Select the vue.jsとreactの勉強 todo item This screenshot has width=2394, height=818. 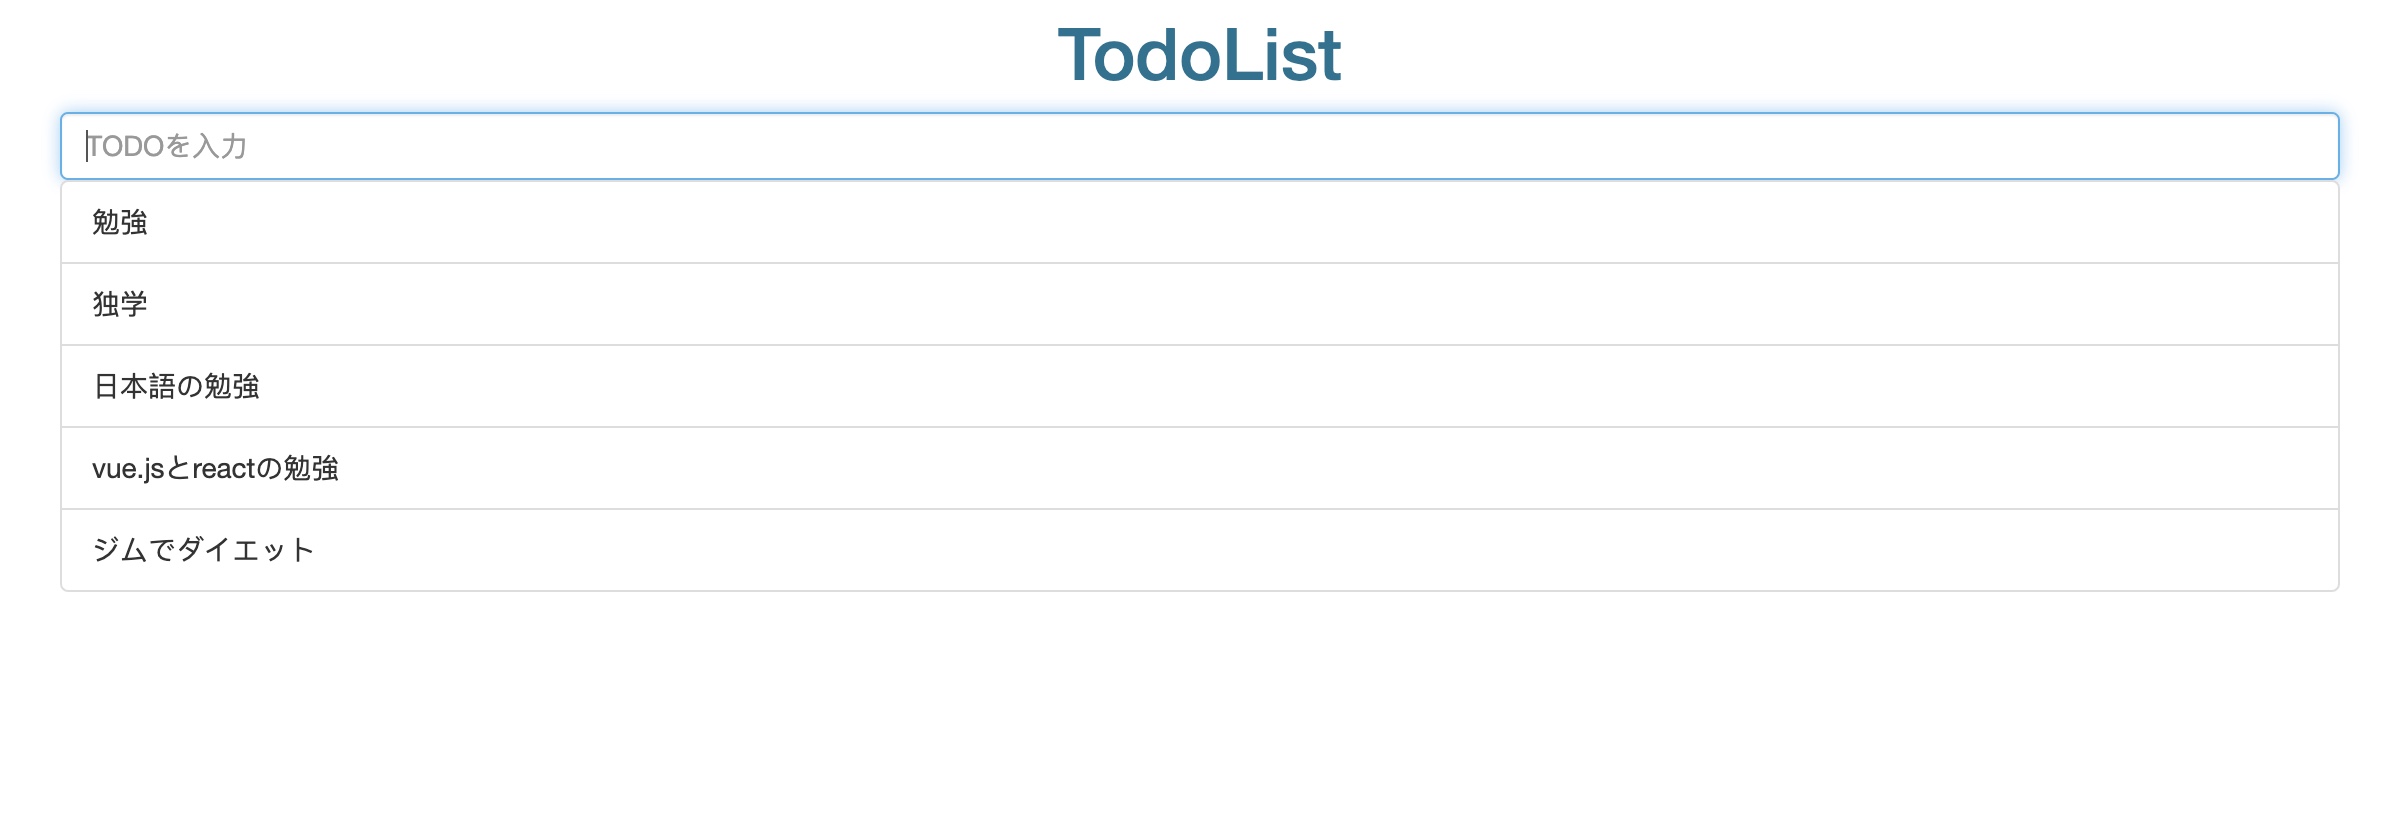(1198, 468)
